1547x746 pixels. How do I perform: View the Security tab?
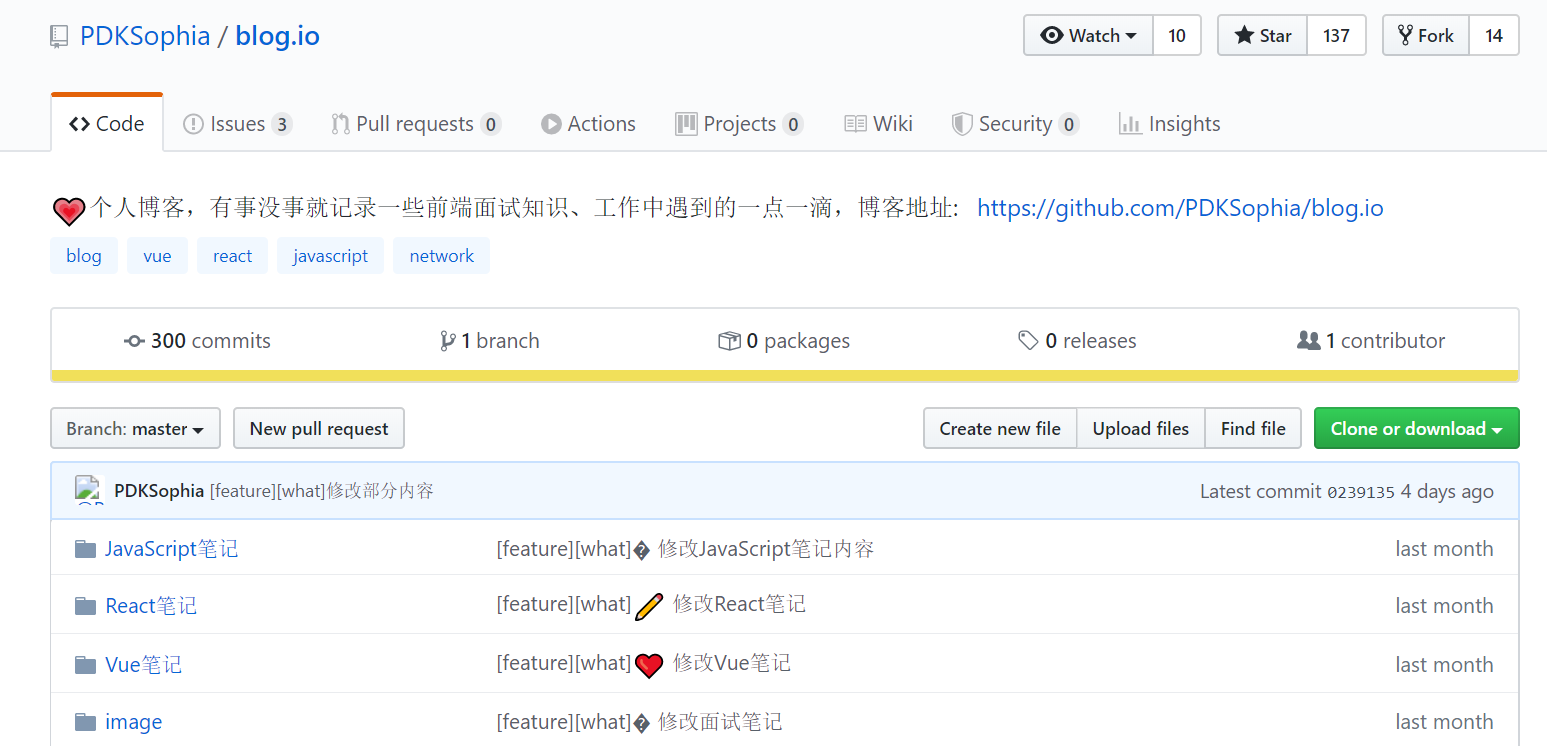click(x=1015, y=124)
